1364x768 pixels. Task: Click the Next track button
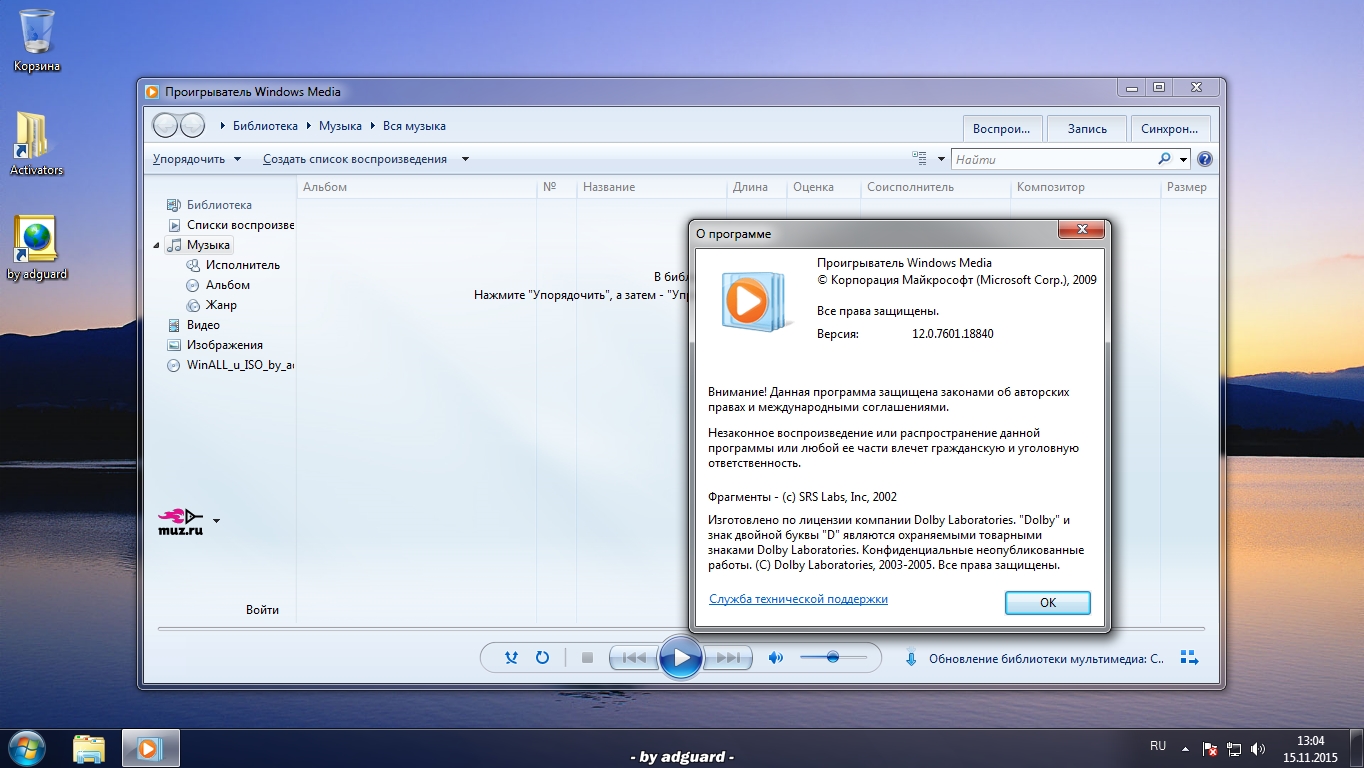[x=728, y=657]
